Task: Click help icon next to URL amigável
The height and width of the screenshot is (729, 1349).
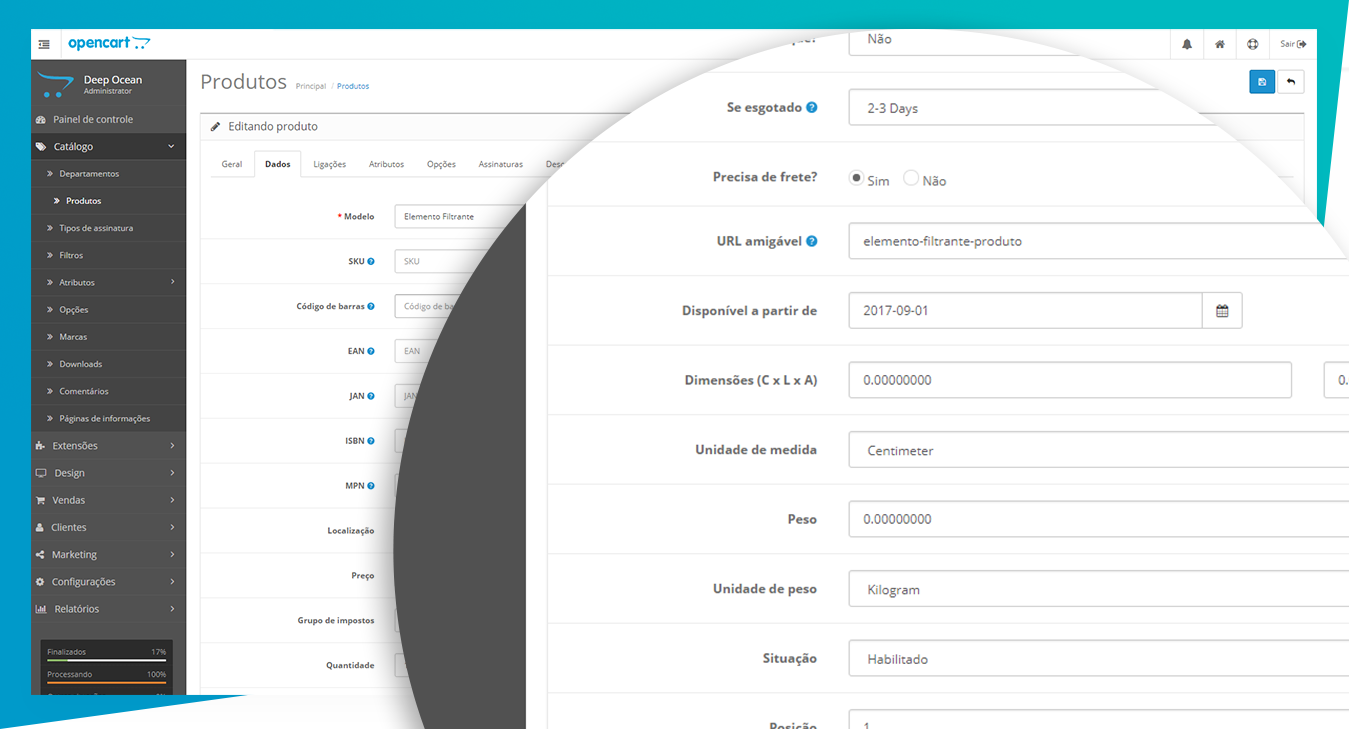Action: 812,241
